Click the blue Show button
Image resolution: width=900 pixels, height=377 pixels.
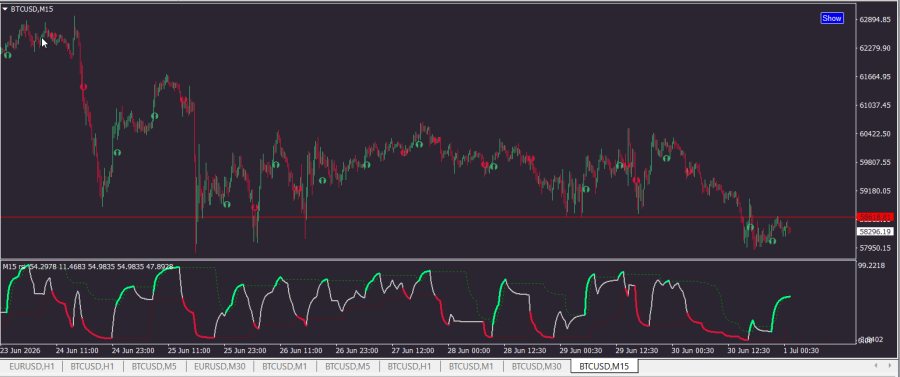point(832,18)
